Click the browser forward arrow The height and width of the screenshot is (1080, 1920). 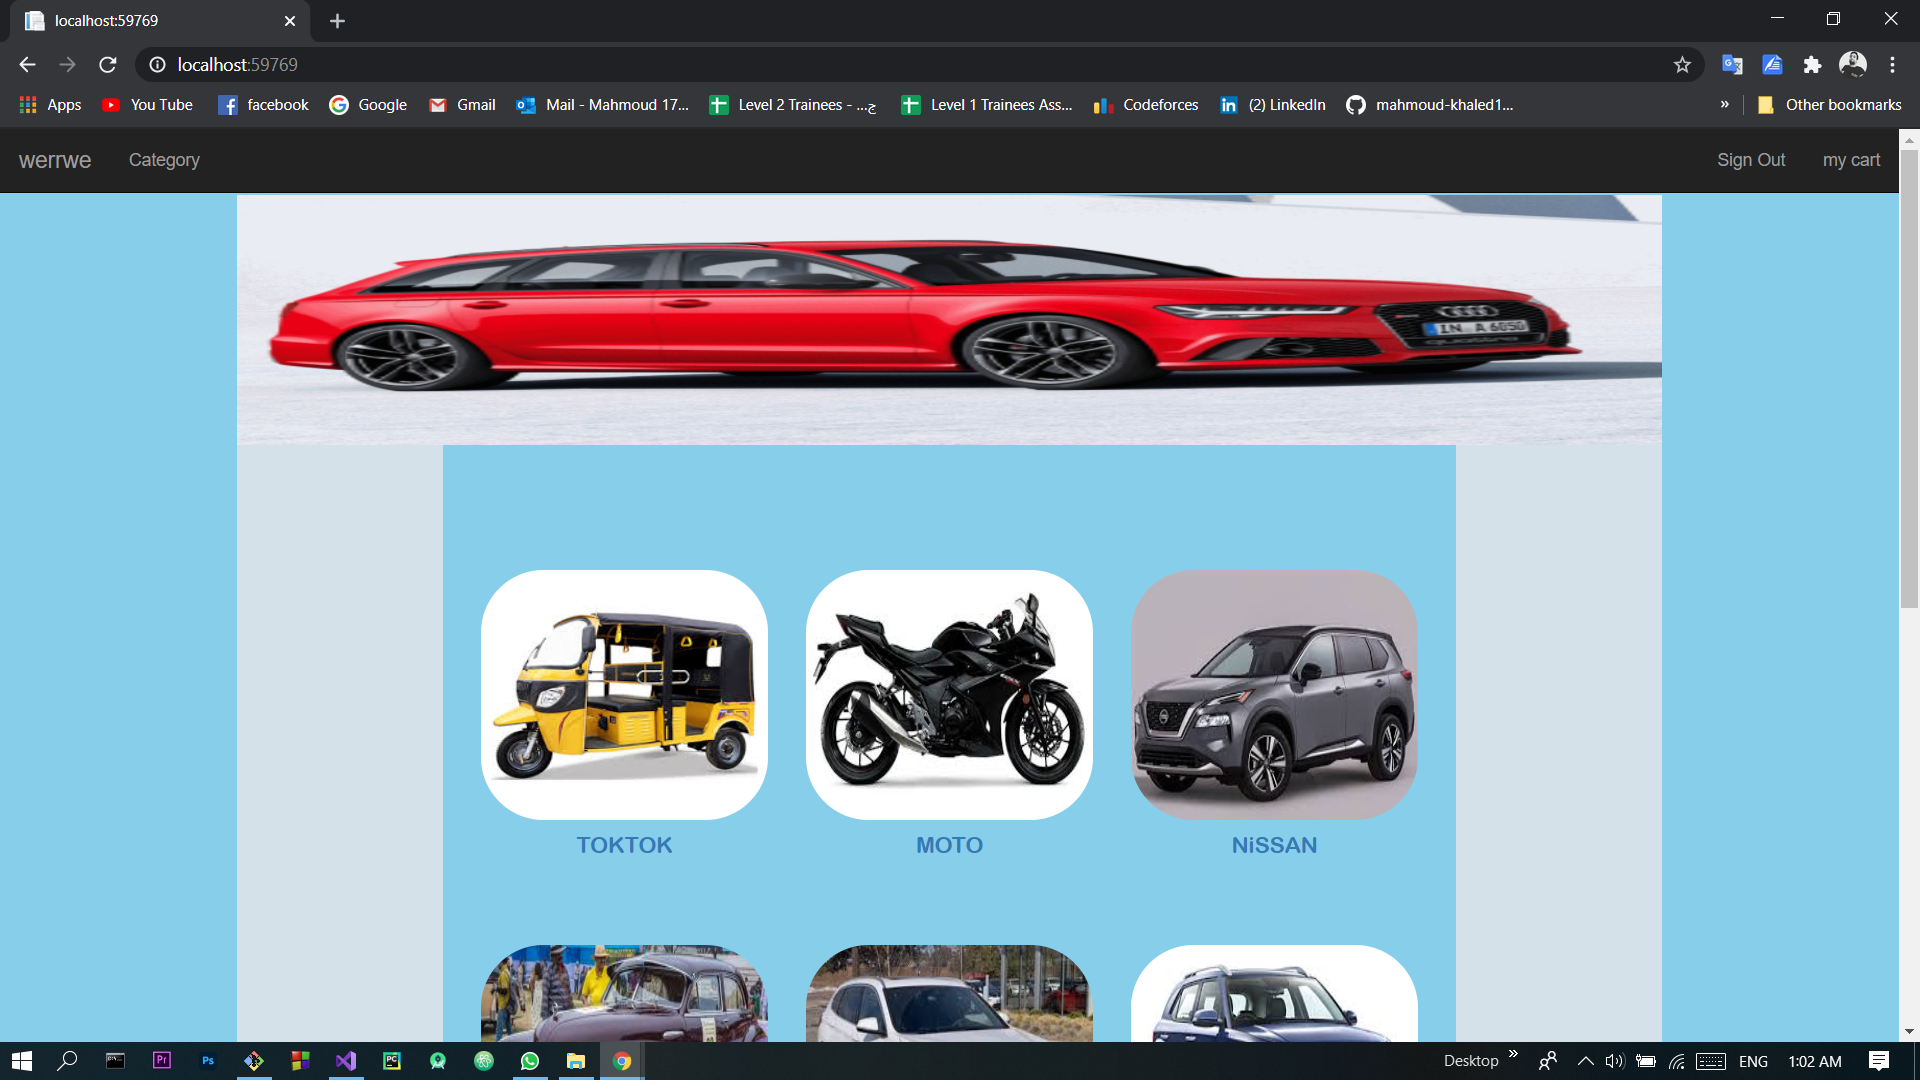[67, 65]
